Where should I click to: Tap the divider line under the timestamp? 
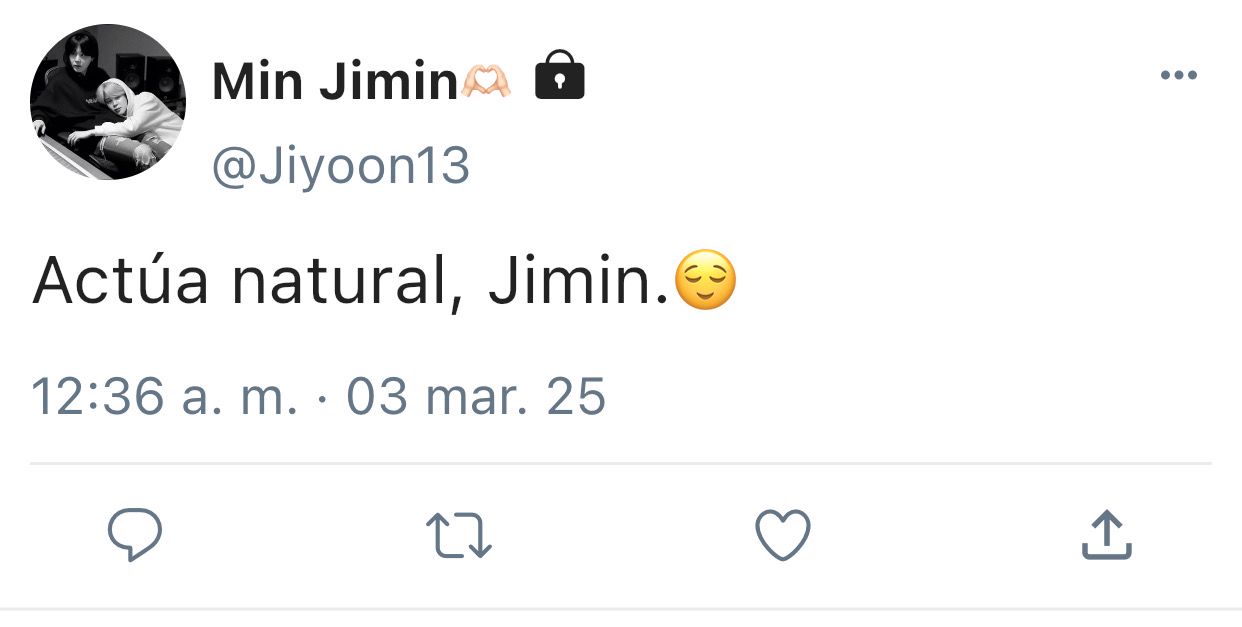click(621, 464)
